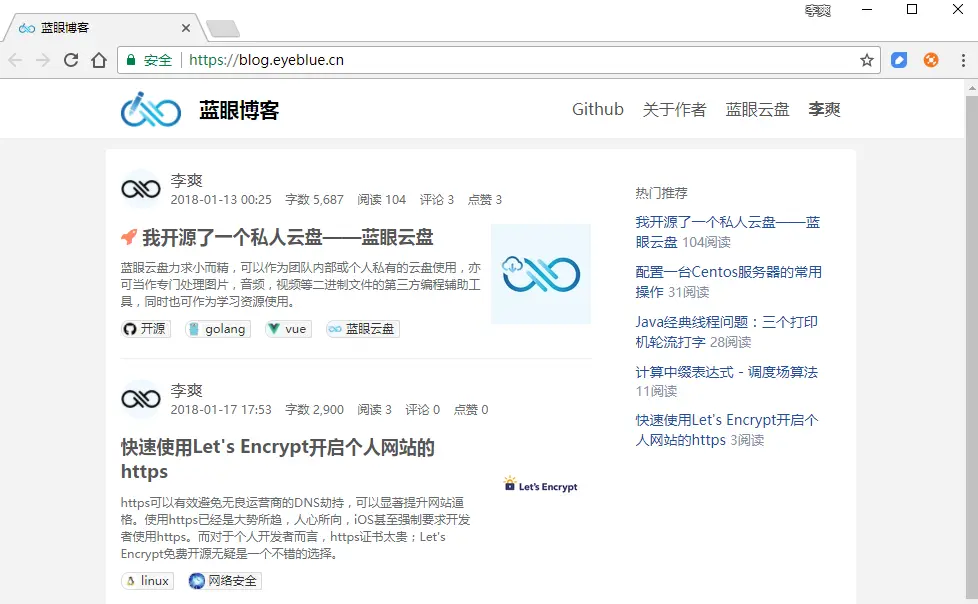Viewport: 978px width, 604px height.
Task: Open a new browser tab
Action: [x=223, y=29]
